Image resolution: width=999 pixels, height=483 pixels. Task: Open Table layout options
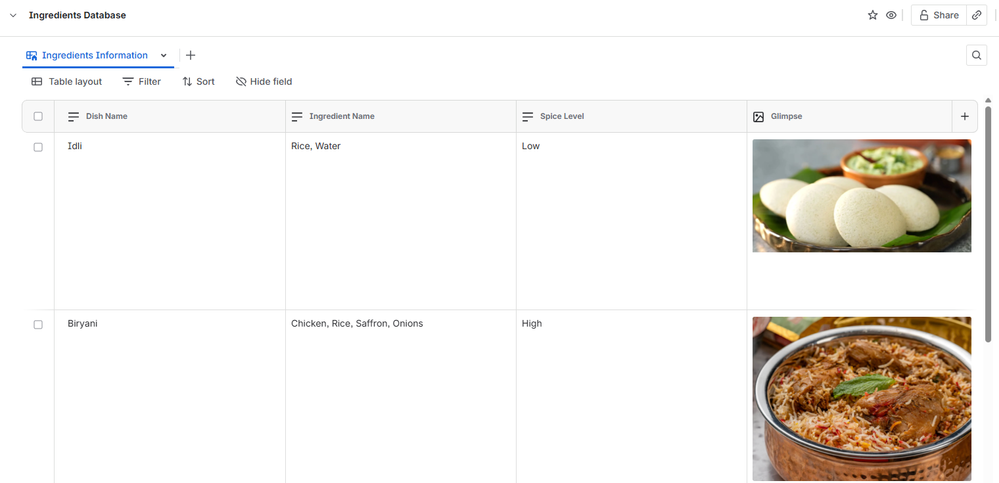[x=67, y=82]
